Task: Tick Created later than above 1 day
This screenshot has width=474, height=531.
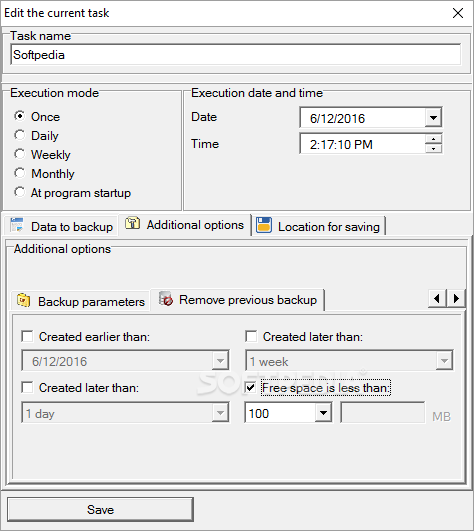Action: pos(27,387)
